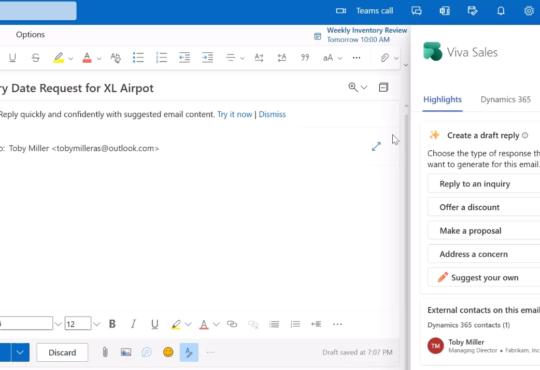Insert a picture inline
Screen dimensions: 540x370
126,352
